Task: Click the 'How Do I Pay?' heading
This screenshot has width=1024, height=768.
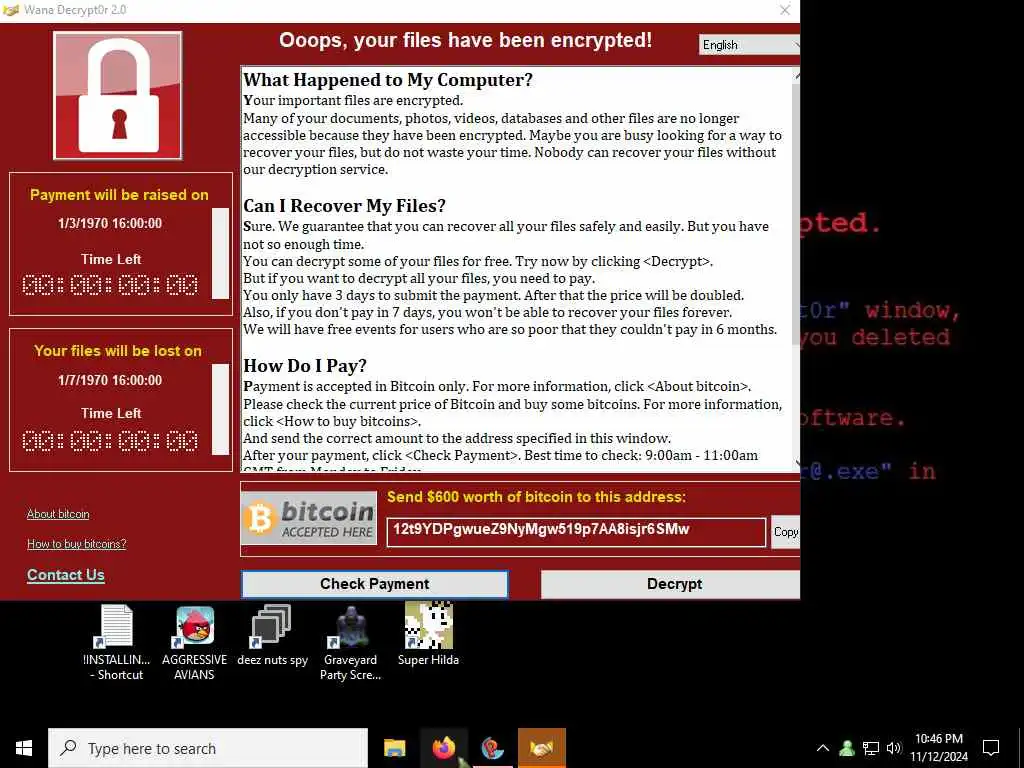Action: click(x=305, y=366)
